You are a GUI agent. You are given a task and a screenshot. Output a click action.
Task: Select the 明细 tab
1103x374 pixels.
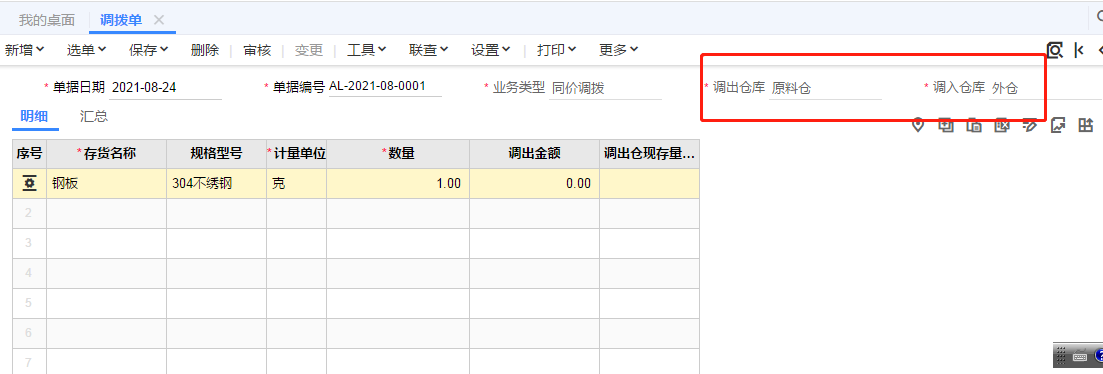pyautogui.click(x=34, y=117)
